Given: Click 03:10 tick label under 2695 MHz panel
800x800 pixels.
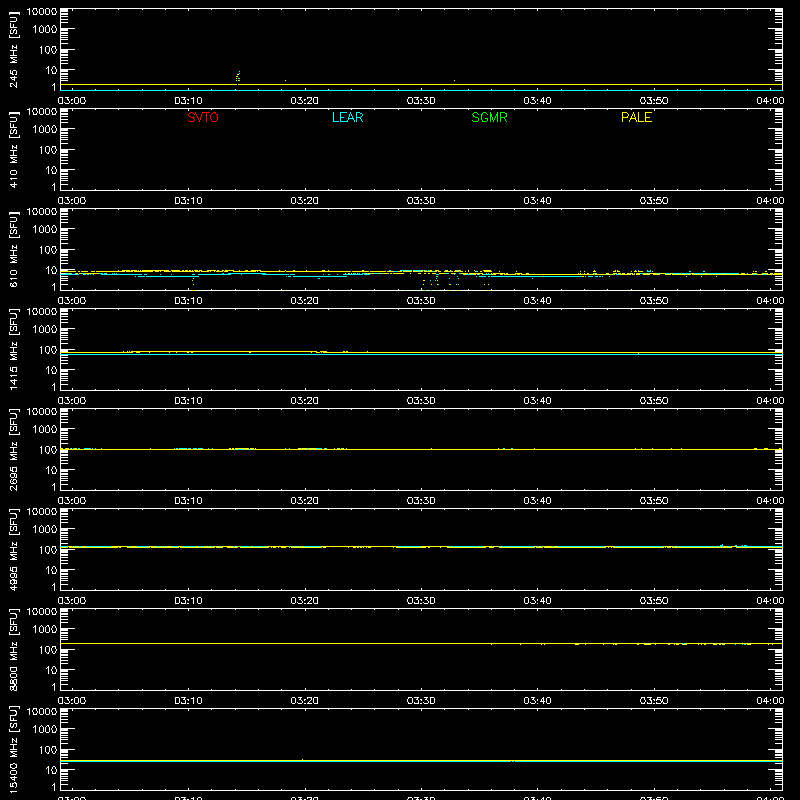Looking at the screenshot, I should click(x=188, y=501).
